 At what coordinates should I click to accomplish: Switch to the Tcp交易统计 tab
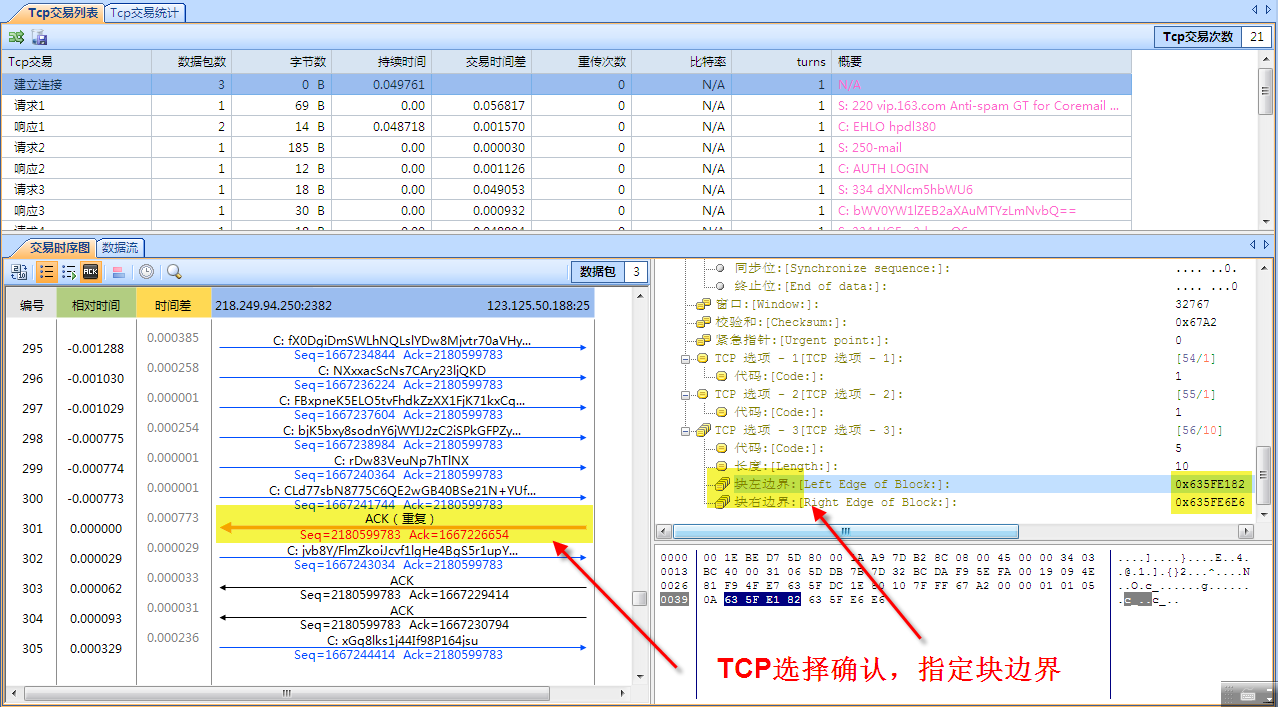146,13
